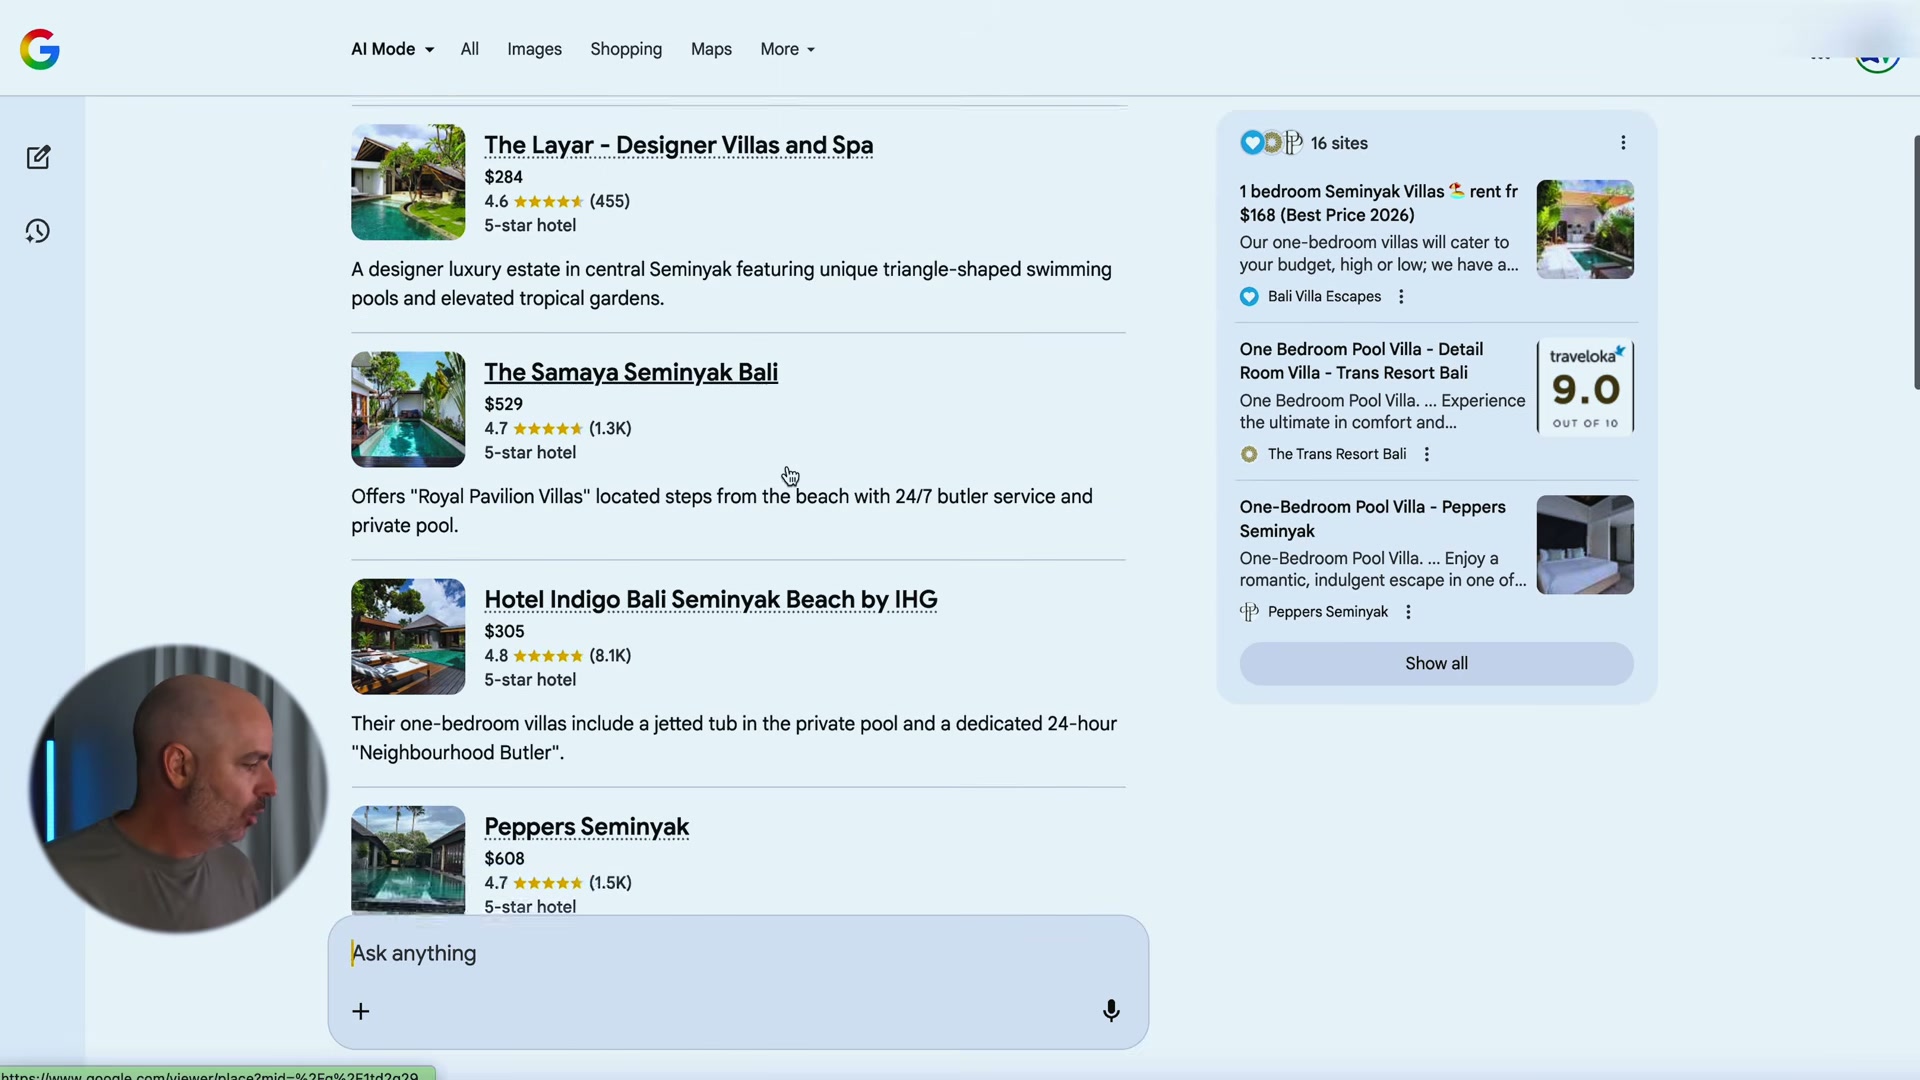Switch to the All tab
This screenshot has width=1920, height=1080.
(x=470, y=49)
